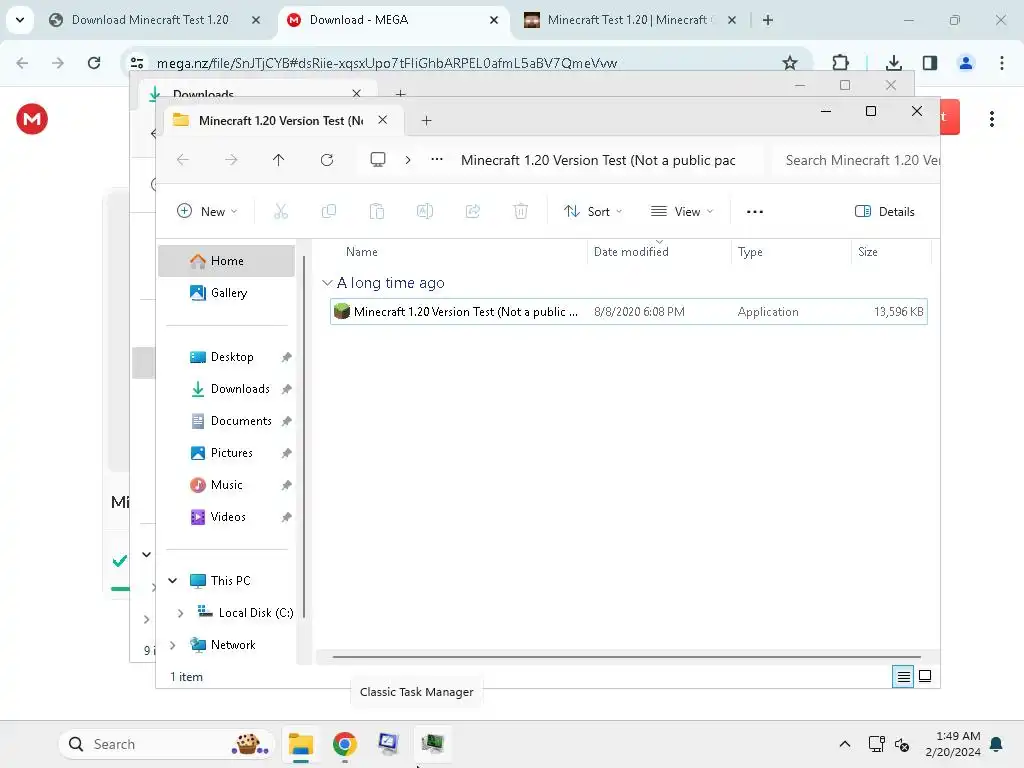Click the Cut icon in Explorer toolbar
1024x768 pixels.
pos(281,211)
